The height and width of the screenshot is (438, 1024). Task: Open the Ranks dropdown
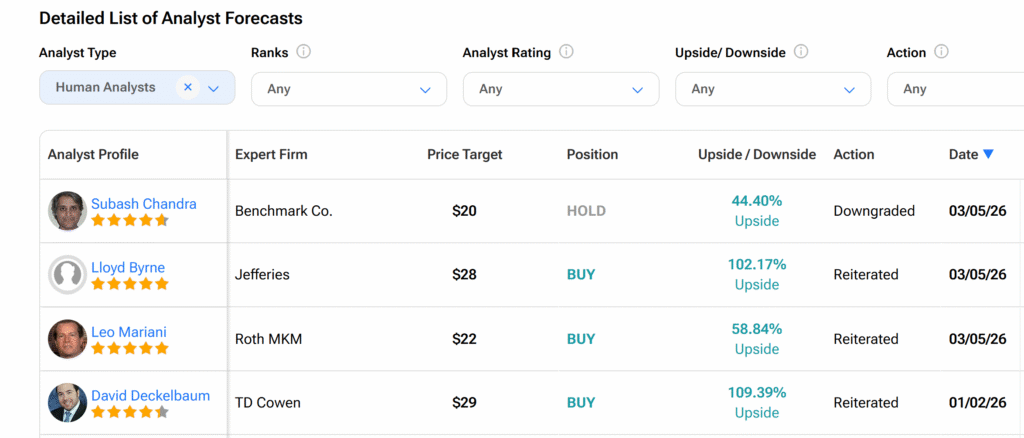tap(356, 89)
